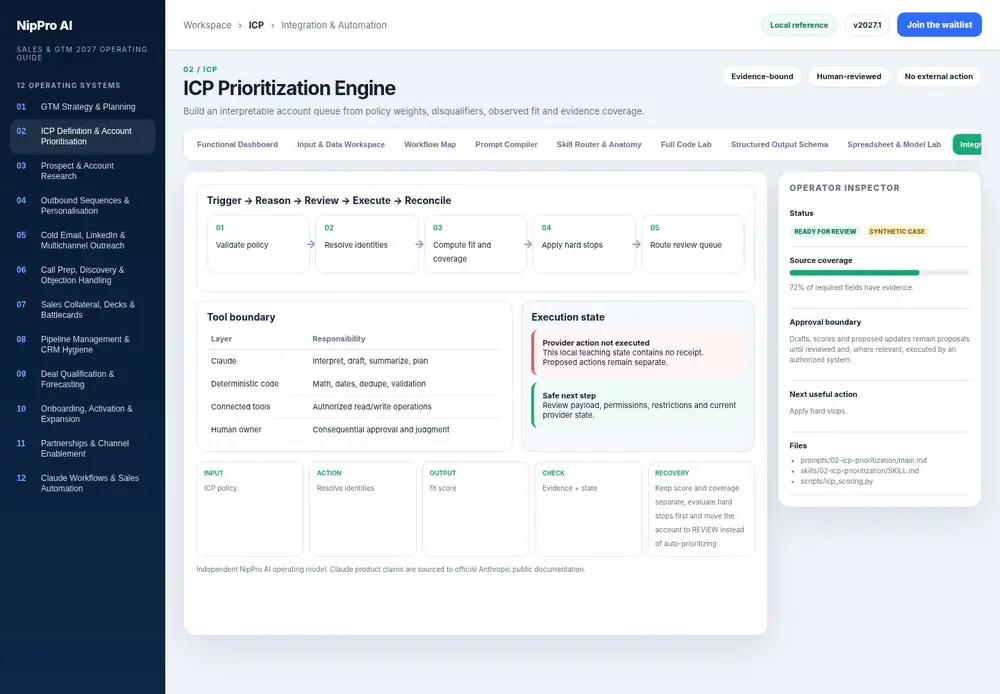Switch to Spreadsheet & Model Lab tab

tap(893, 144)
